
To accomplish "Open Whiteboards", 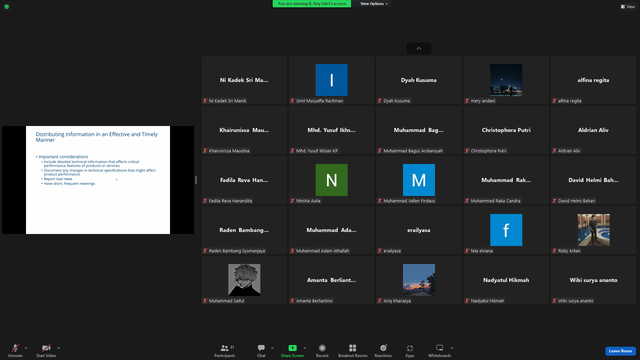I will [x=440, y=350].
